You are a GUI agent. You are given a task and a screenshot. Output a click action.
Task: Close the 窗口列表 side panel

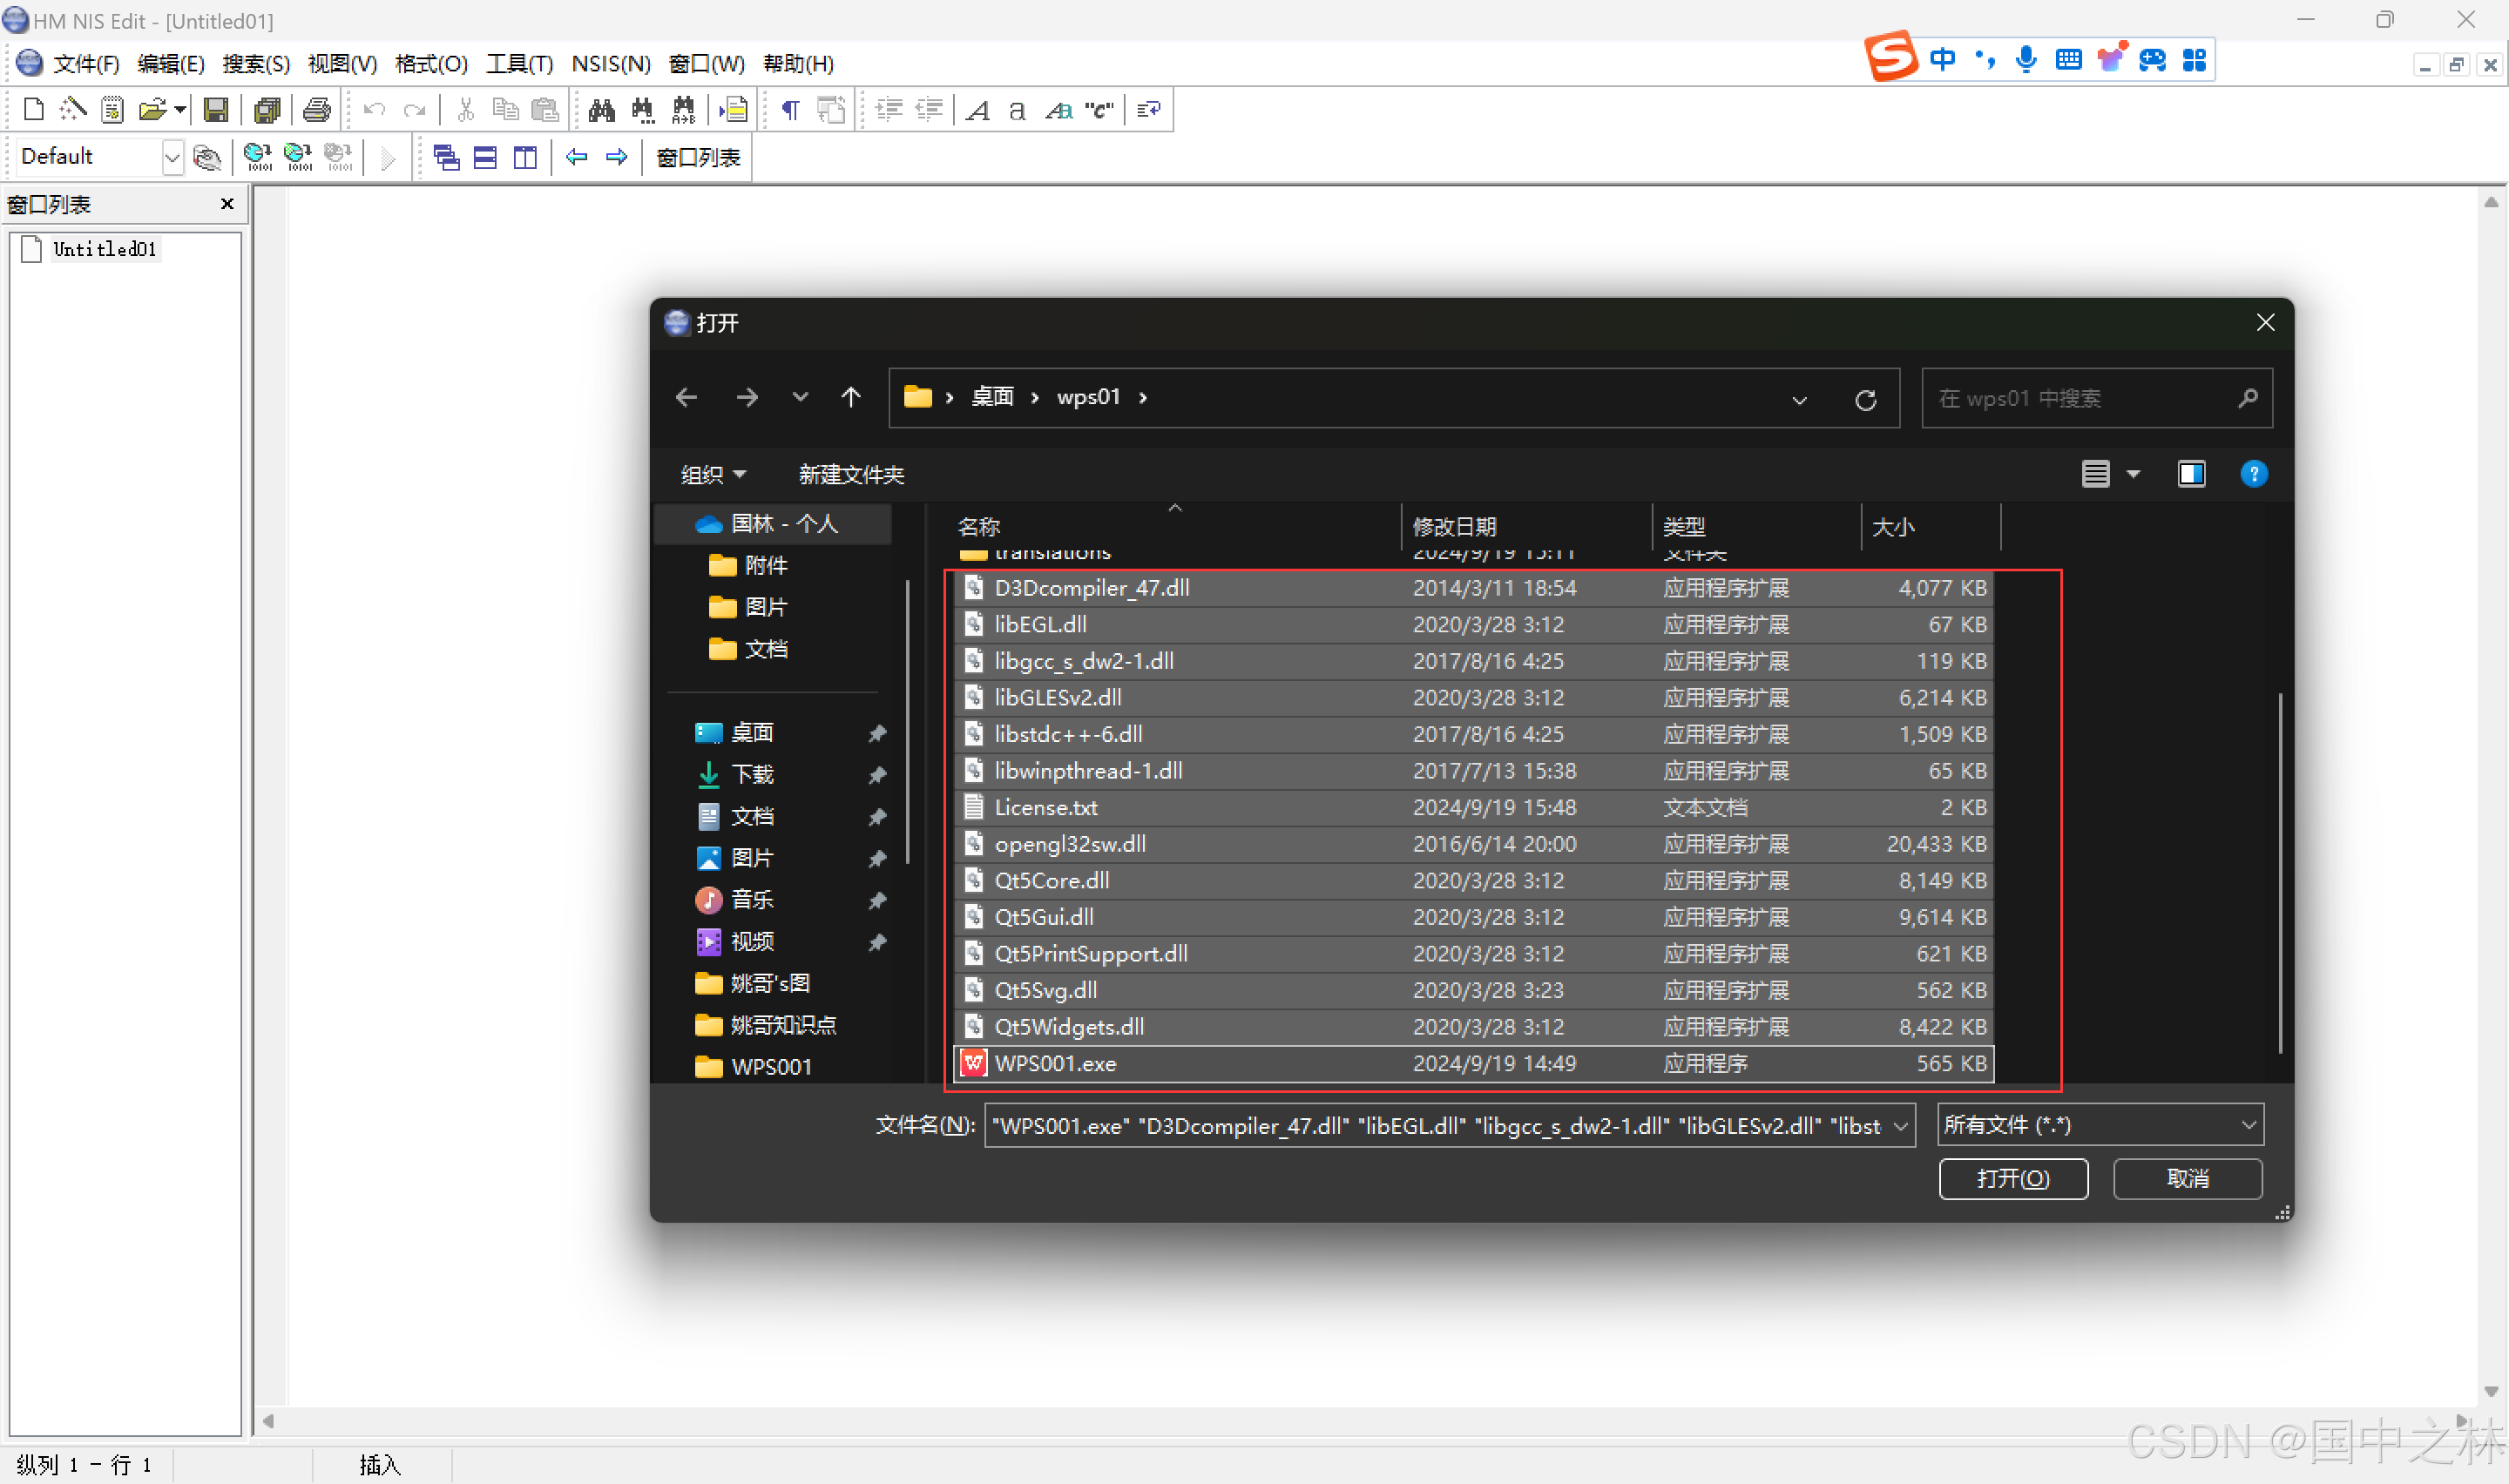coord(227,204)
